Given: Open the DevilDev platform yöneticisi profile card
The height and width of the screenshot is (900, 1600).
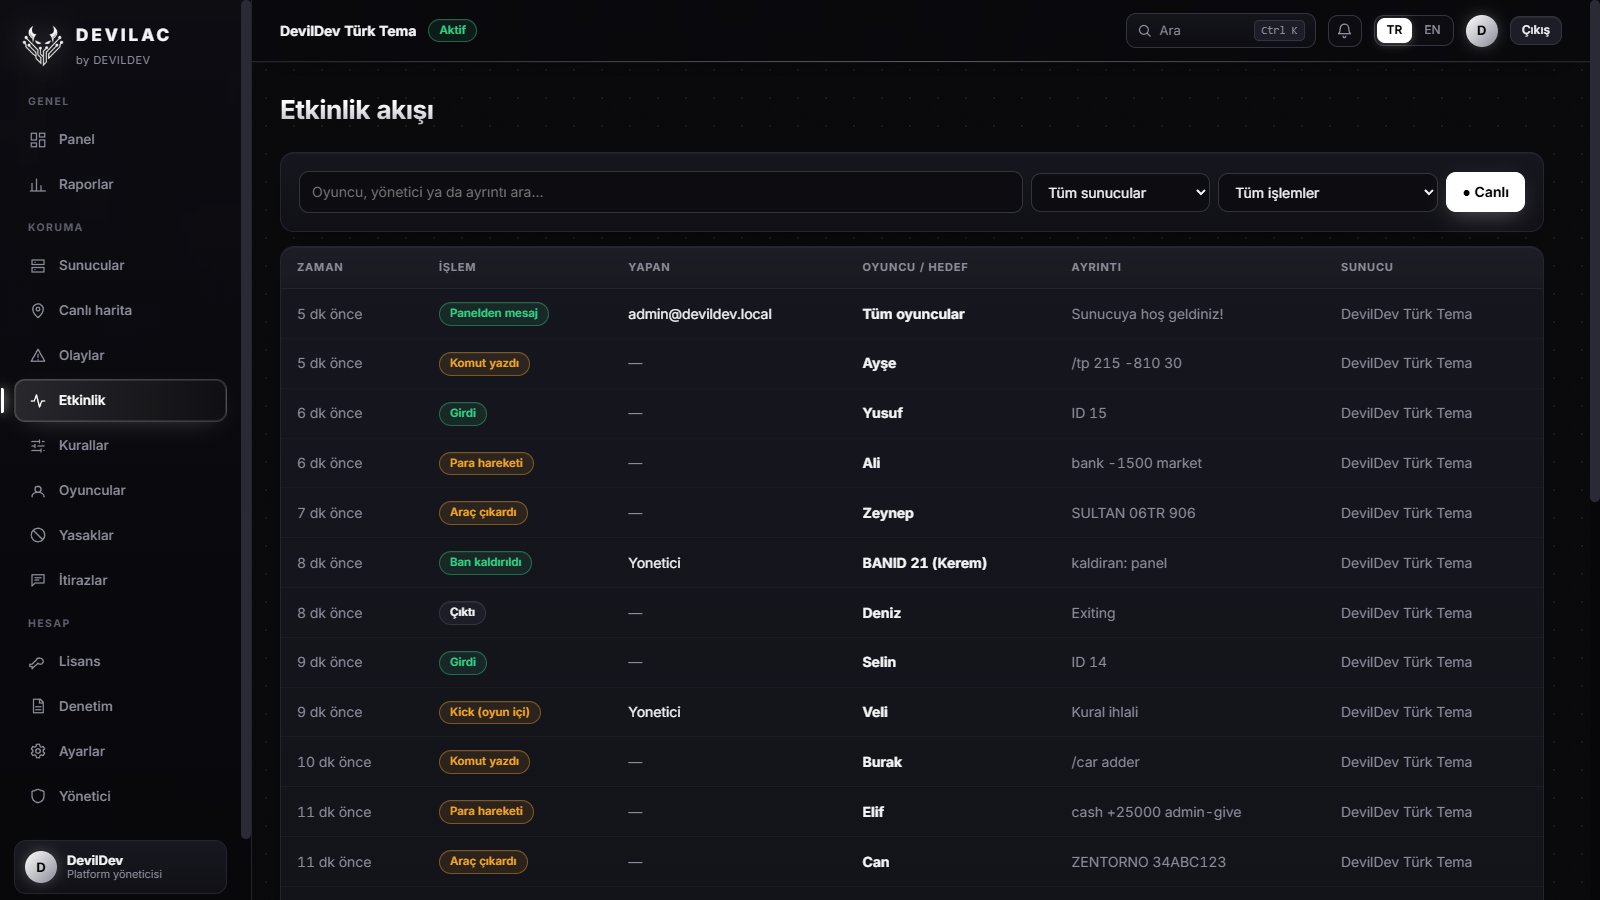Looking at the screenshot, I should coord(120,867).
